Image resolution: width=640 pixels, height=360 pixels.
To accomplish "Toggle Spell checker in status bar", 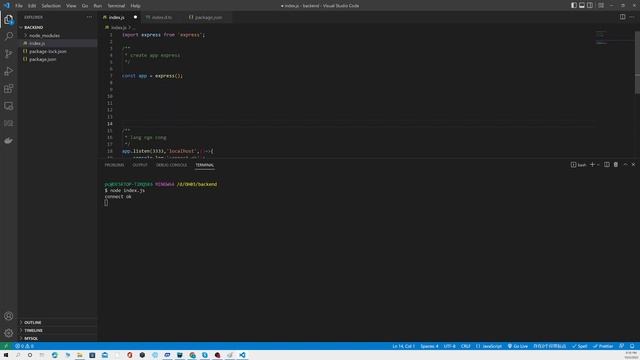I will tap(580, 346).
